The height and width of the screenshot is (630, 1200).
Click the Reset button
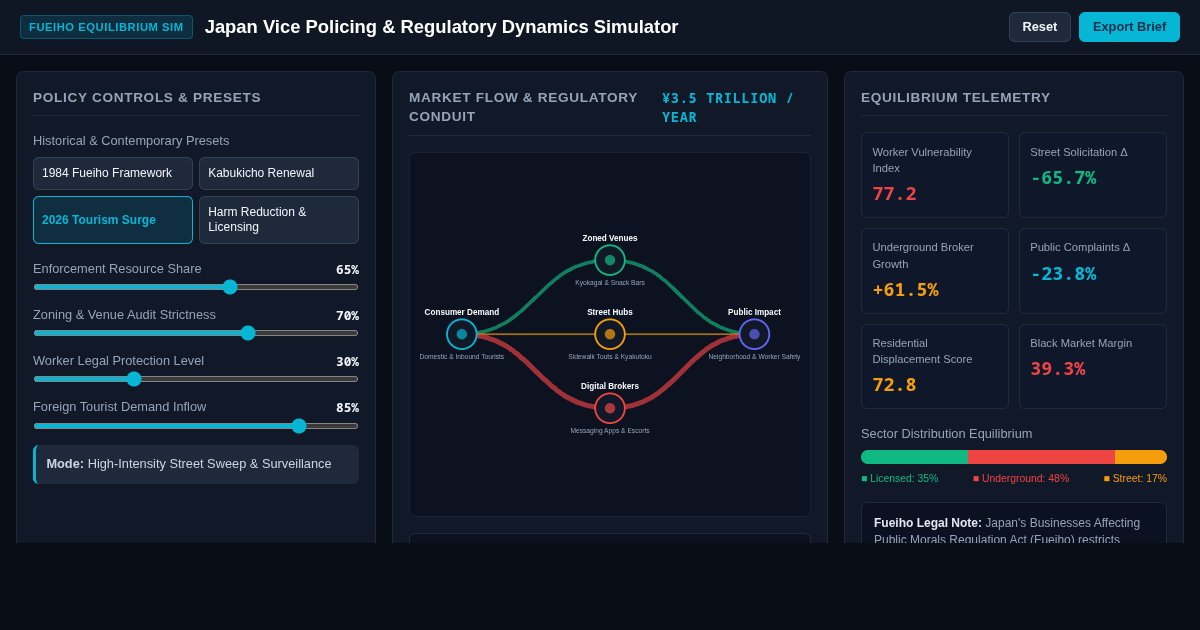pos(1040,27)
